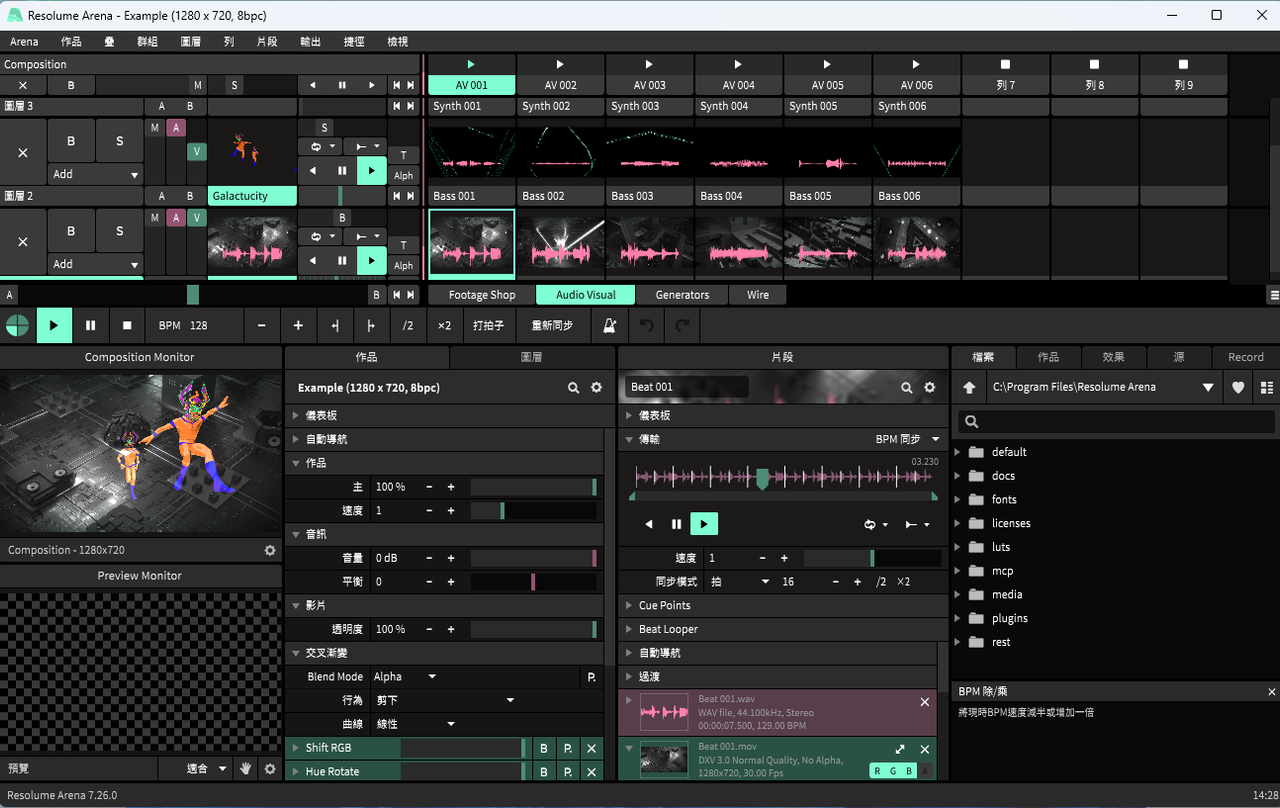Switch to the Generators tab
The image size is (1280, 808).
[x=682, y=295]
